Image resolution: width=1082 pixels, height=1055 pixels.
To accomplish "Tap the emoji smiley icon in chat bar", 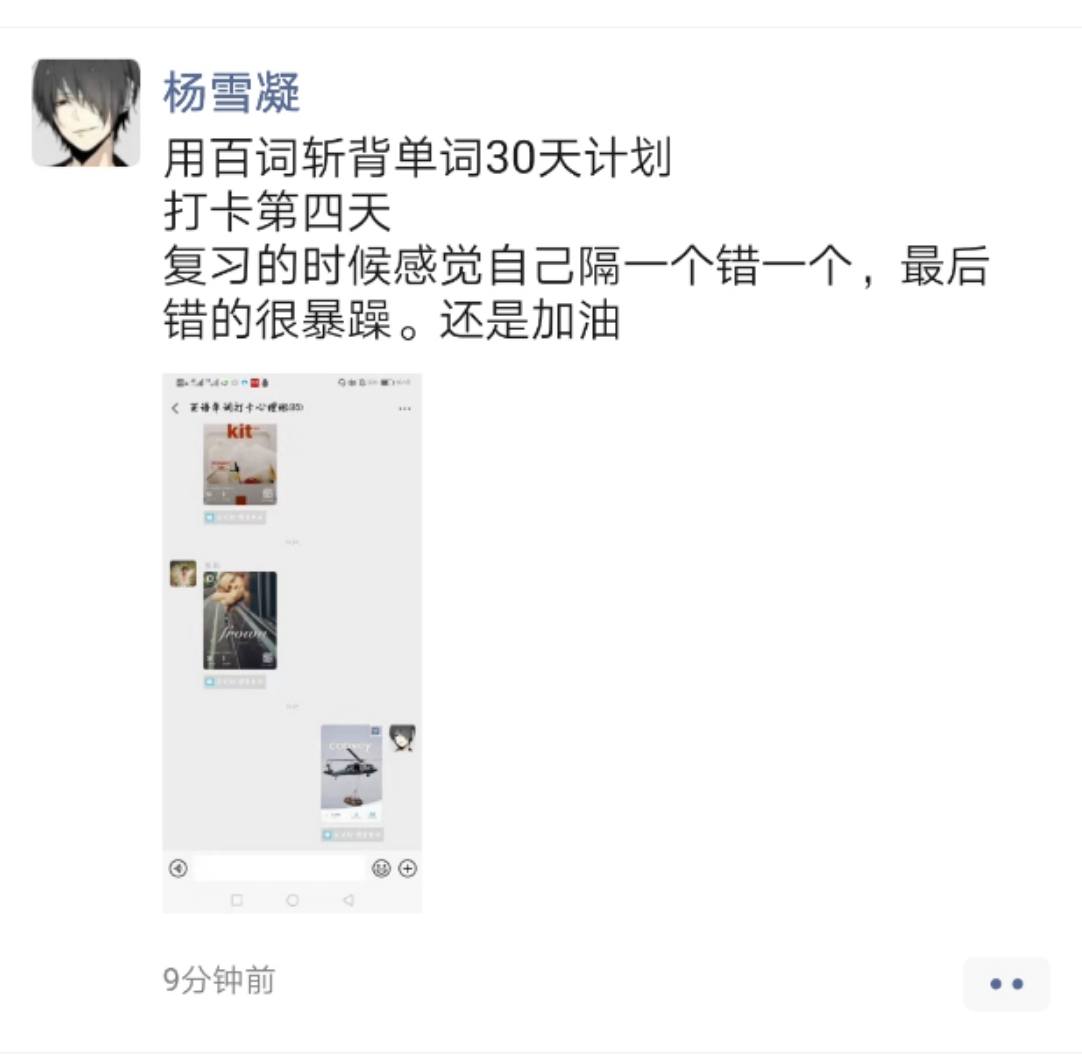I will coord(381,868).
